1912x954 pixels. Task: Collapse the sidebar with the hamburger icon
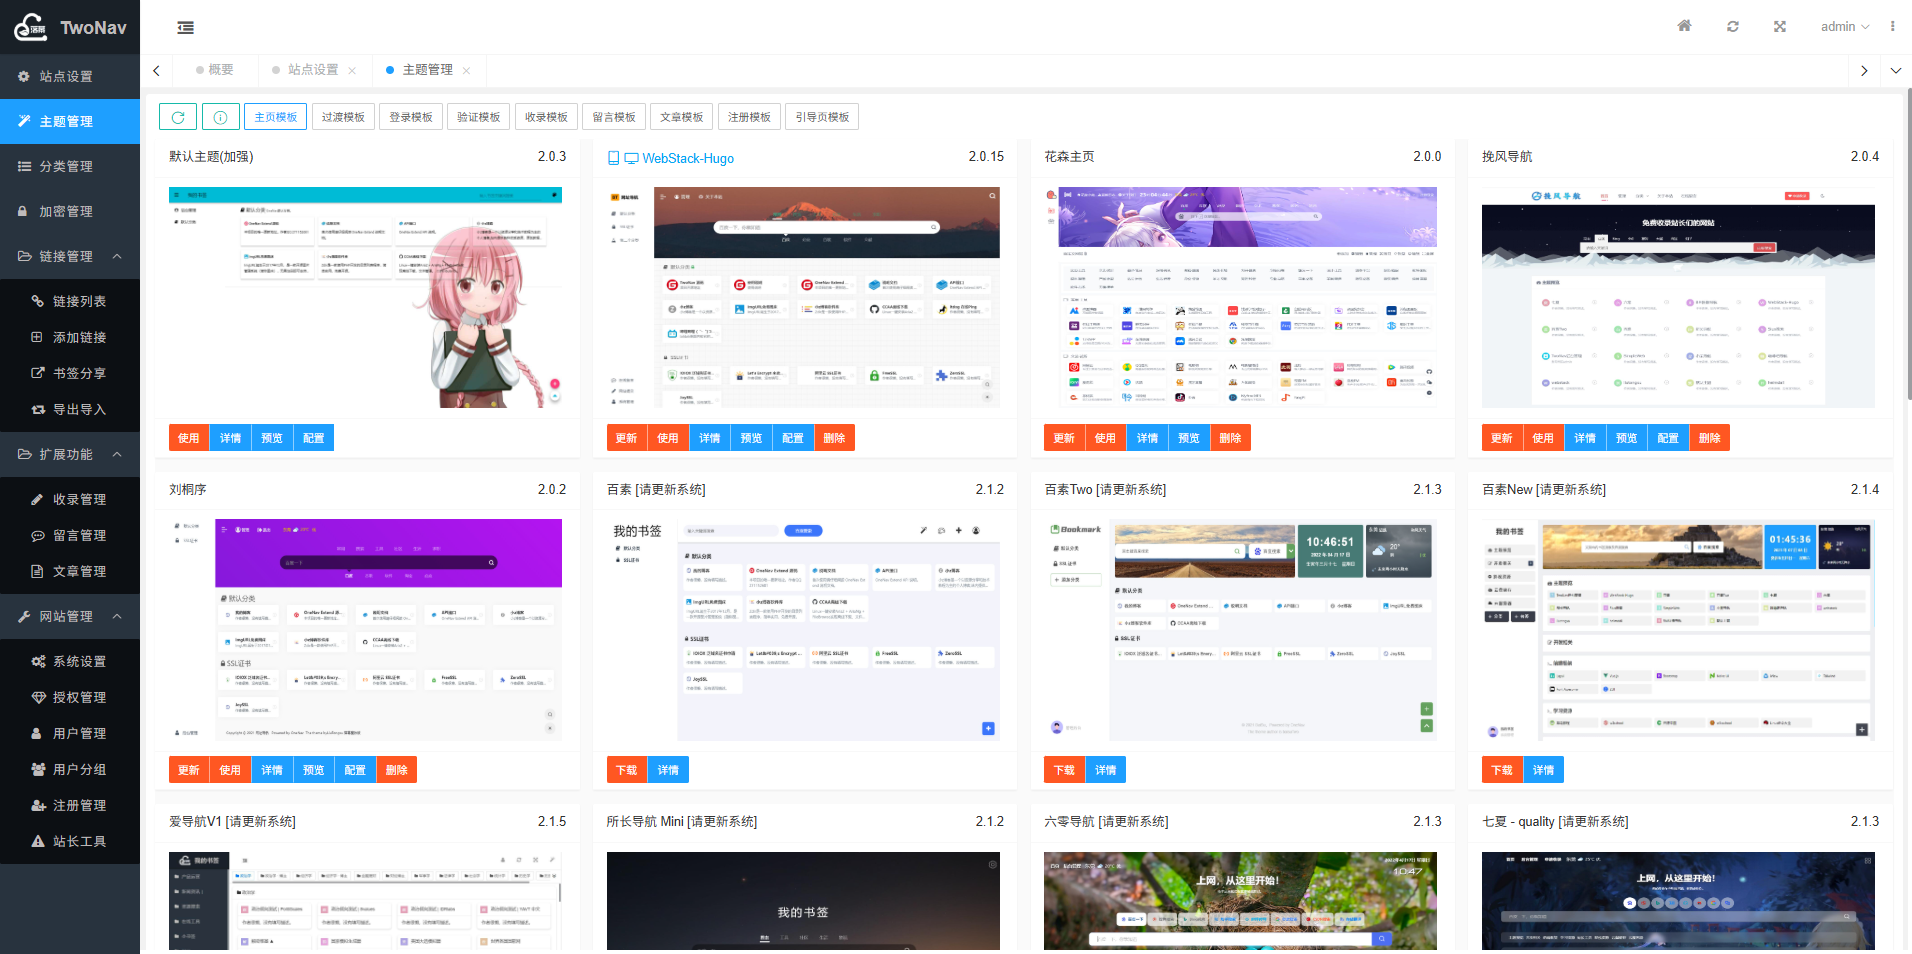pyautogui.click(x=185, y=29)
